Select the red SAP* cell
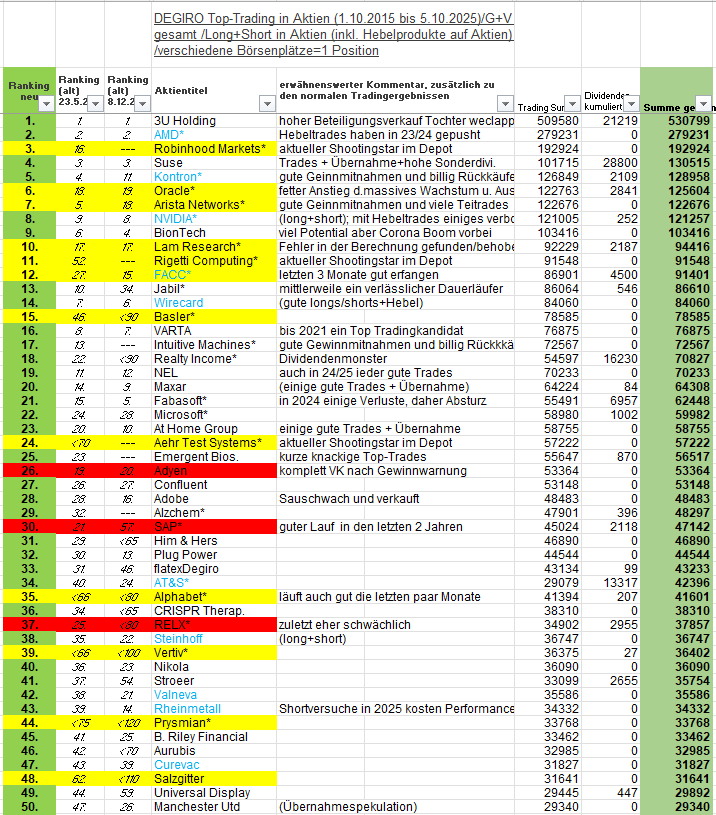The width and height of the screenshot is (716, 815). 169,527
